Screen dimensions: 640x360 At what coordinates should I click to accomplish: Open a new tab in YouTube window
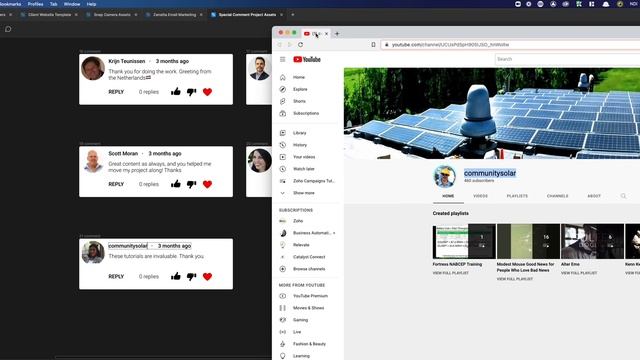click(337, 33)
